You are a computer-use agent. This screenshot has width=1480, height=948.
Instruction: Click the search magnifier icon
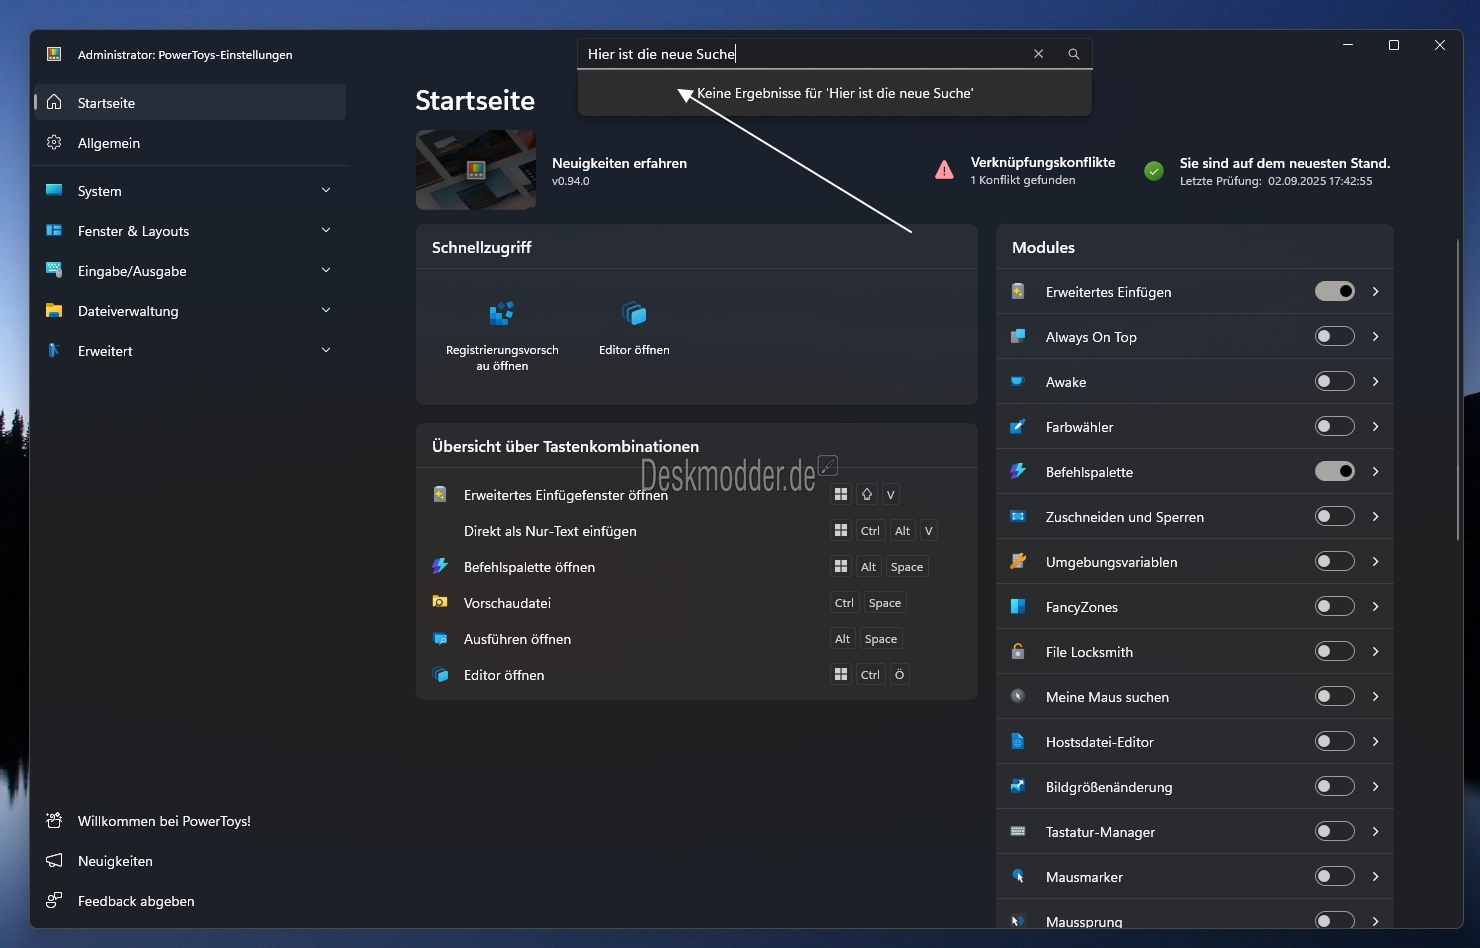click(1074, 54)
